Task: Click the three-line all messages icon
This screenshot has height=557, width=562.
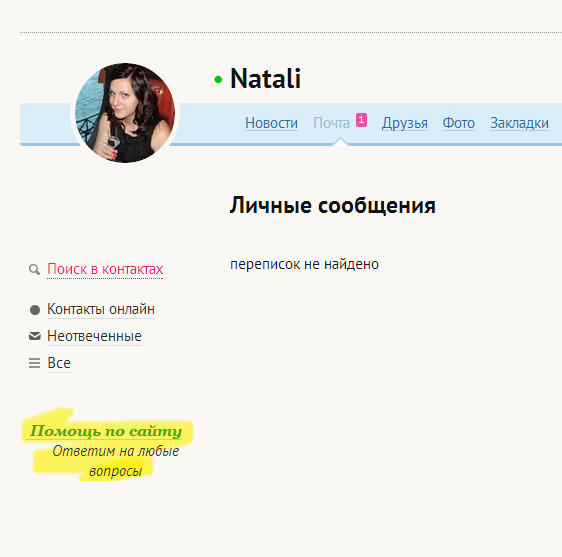Action: pyautogui.click(x=34, y=363)
